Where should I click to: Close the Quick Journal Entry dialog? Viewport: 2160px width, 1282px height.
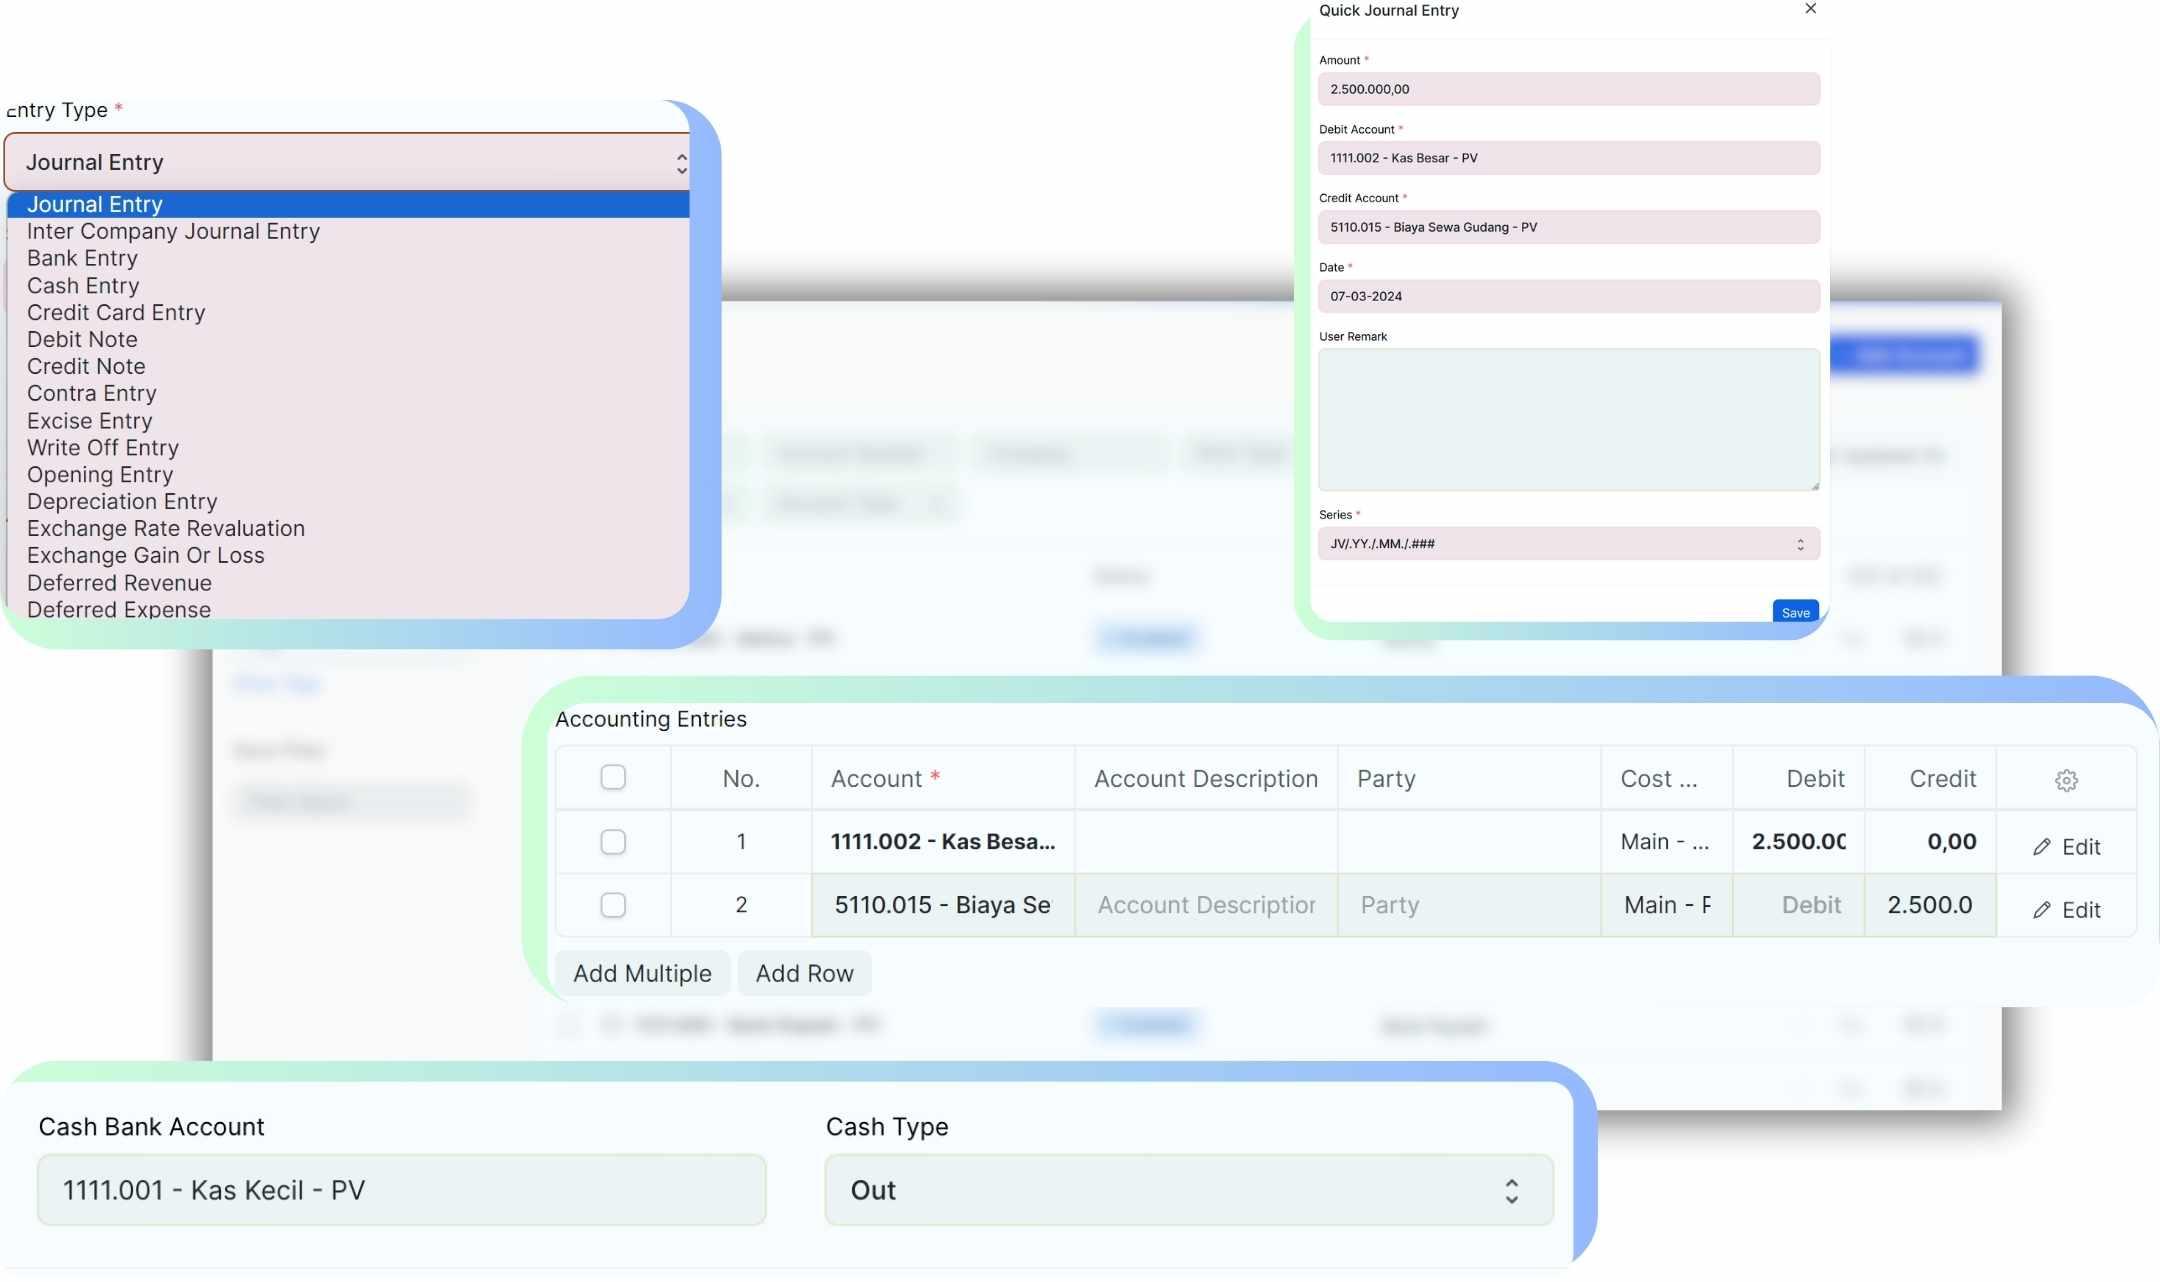coord(1810,9)
